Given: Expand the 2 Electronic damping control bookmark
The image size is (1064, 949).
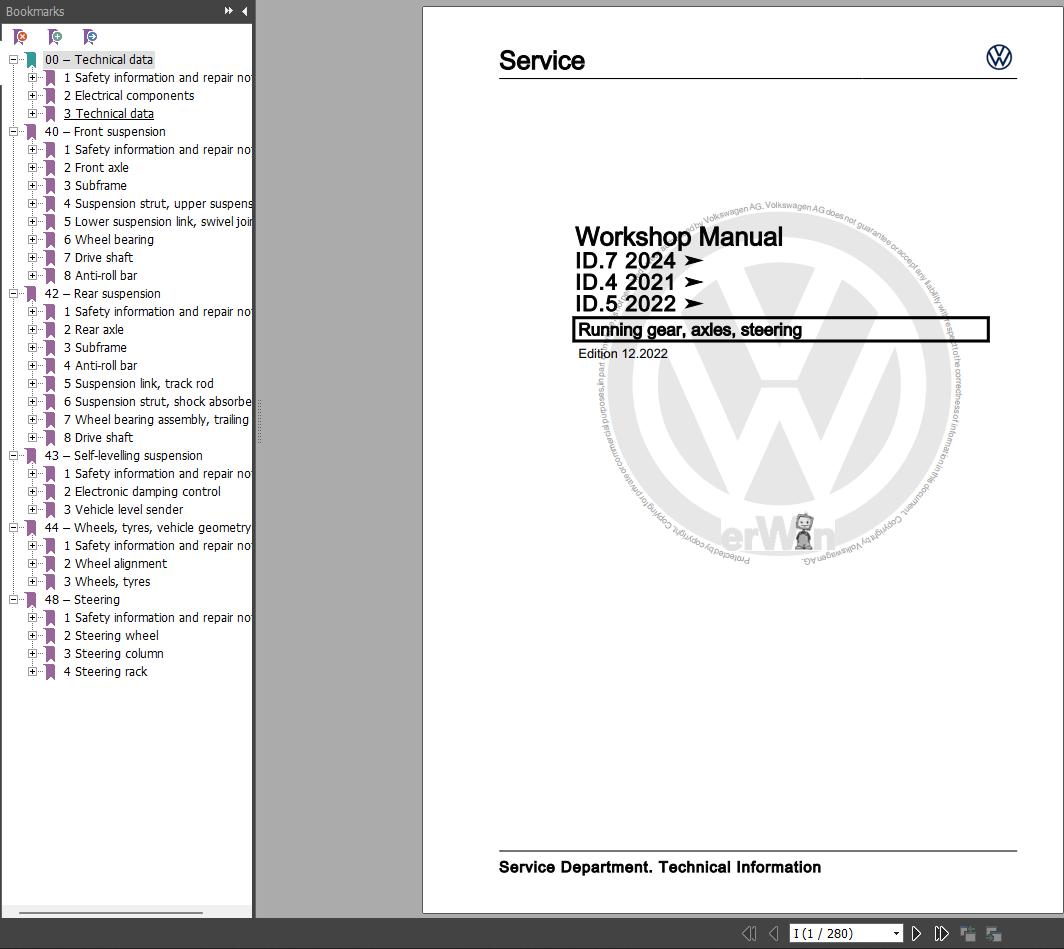Looking at the screenshot, I should click(x=32, y=492).
